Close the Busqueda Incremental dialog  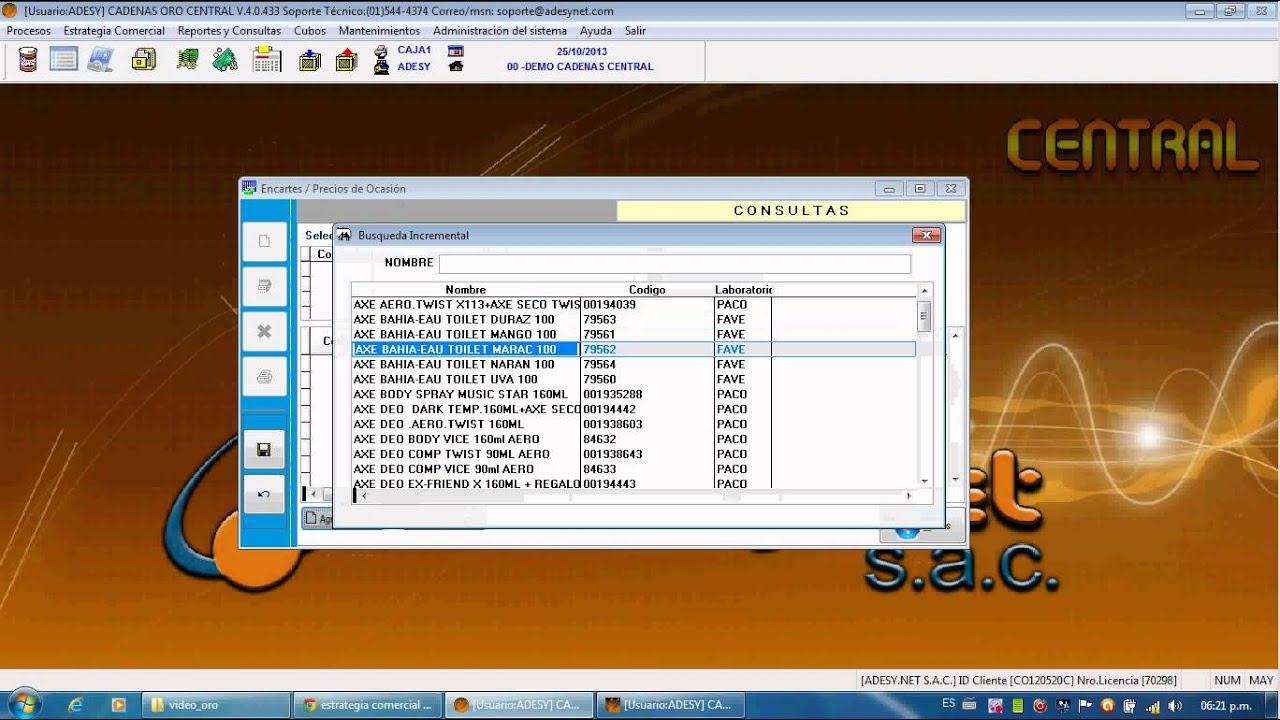[926, 235]
